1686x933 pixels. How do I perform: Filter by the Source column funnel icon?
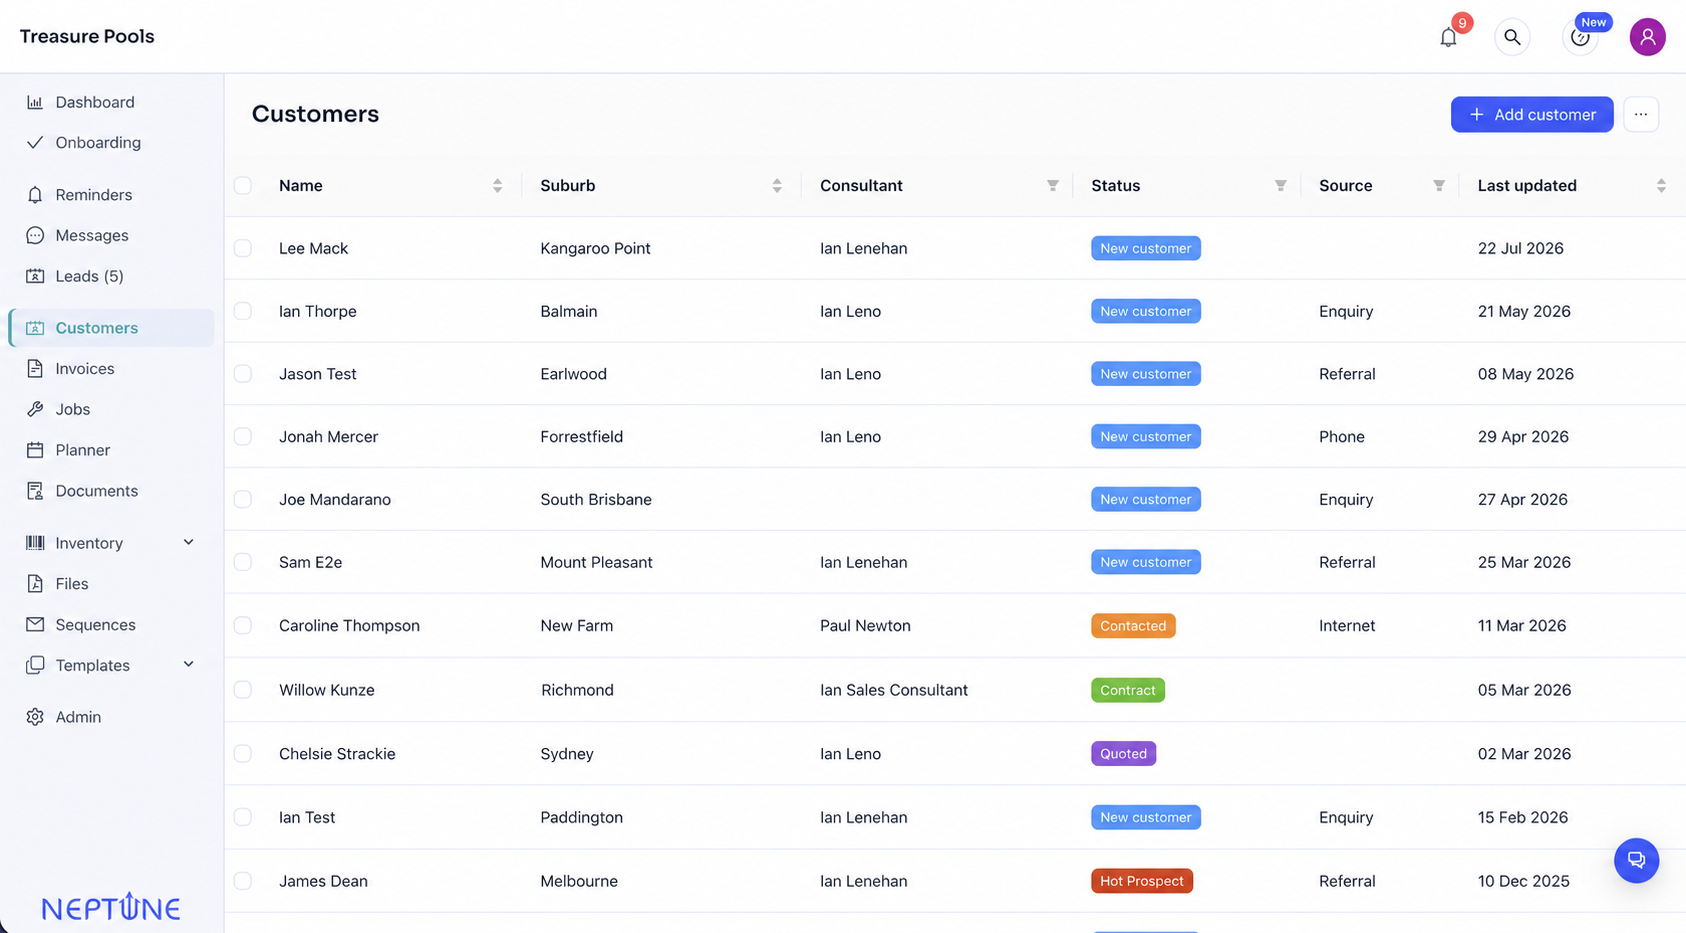1438,186
